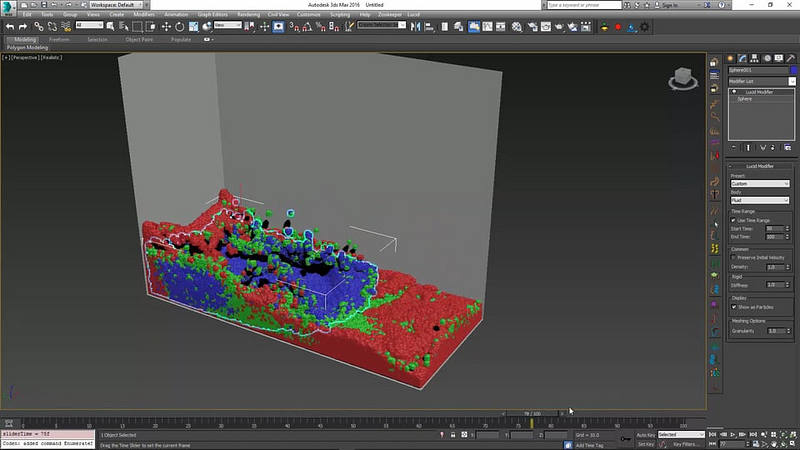Click the Align tool icon
This screenshot has width=800, height=450.
point(429,27)
